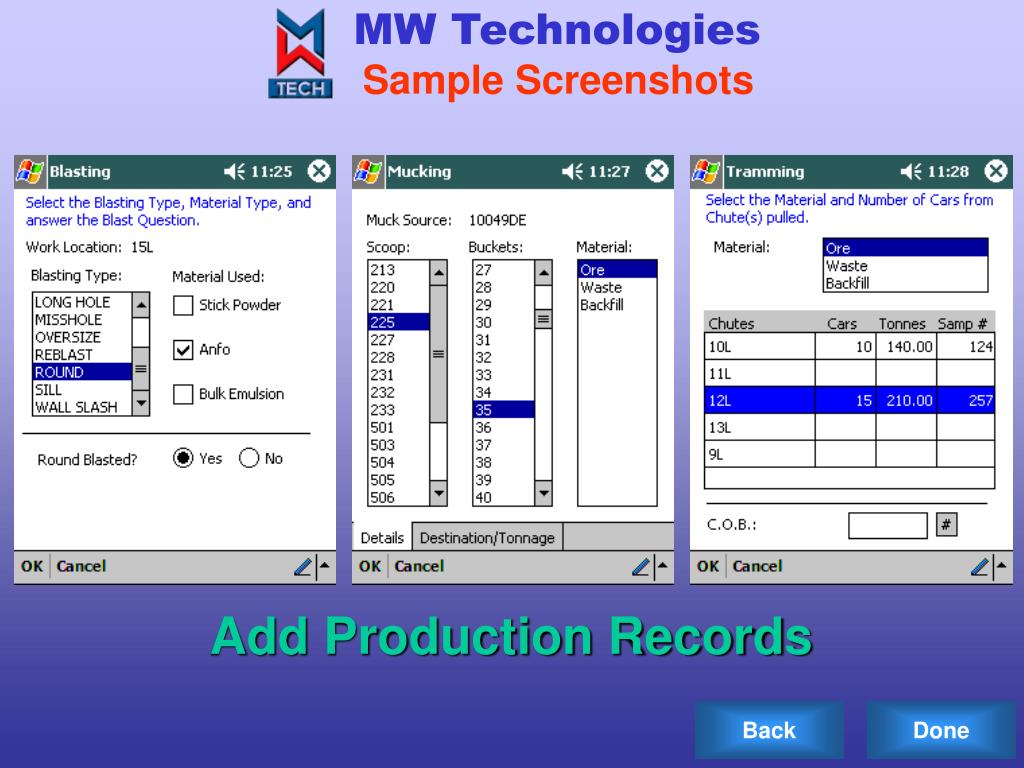Click the Done button
Image resolution: width=1024 pixels, height=768 pixels.
(x=941, y=730)
